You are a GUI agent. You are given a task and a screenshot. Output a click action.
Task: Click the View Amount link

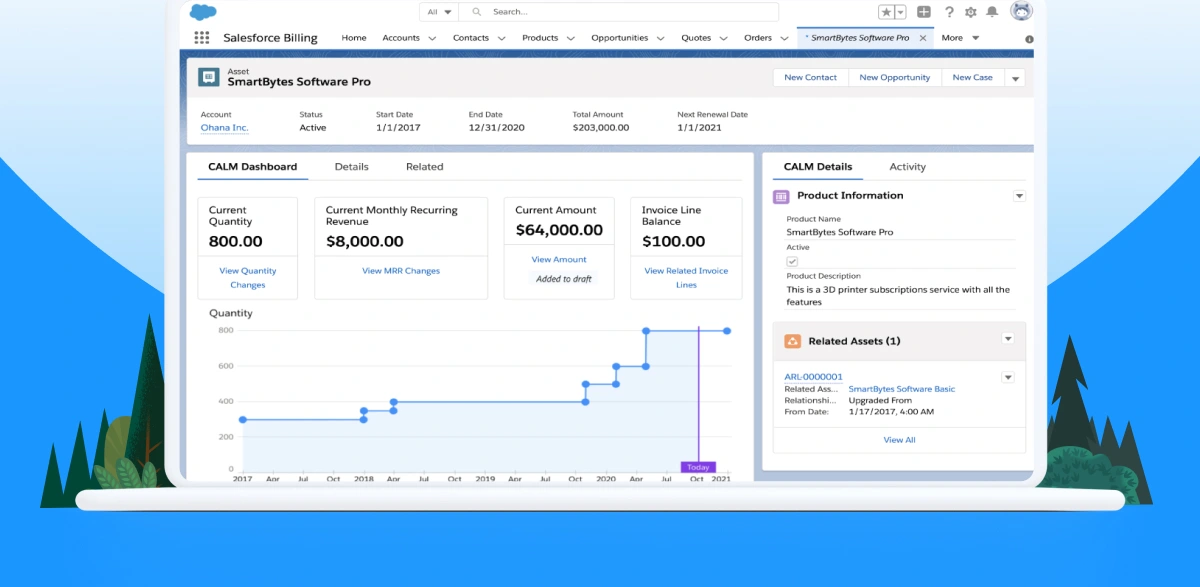pyautogui.click(x=559, y=260)
